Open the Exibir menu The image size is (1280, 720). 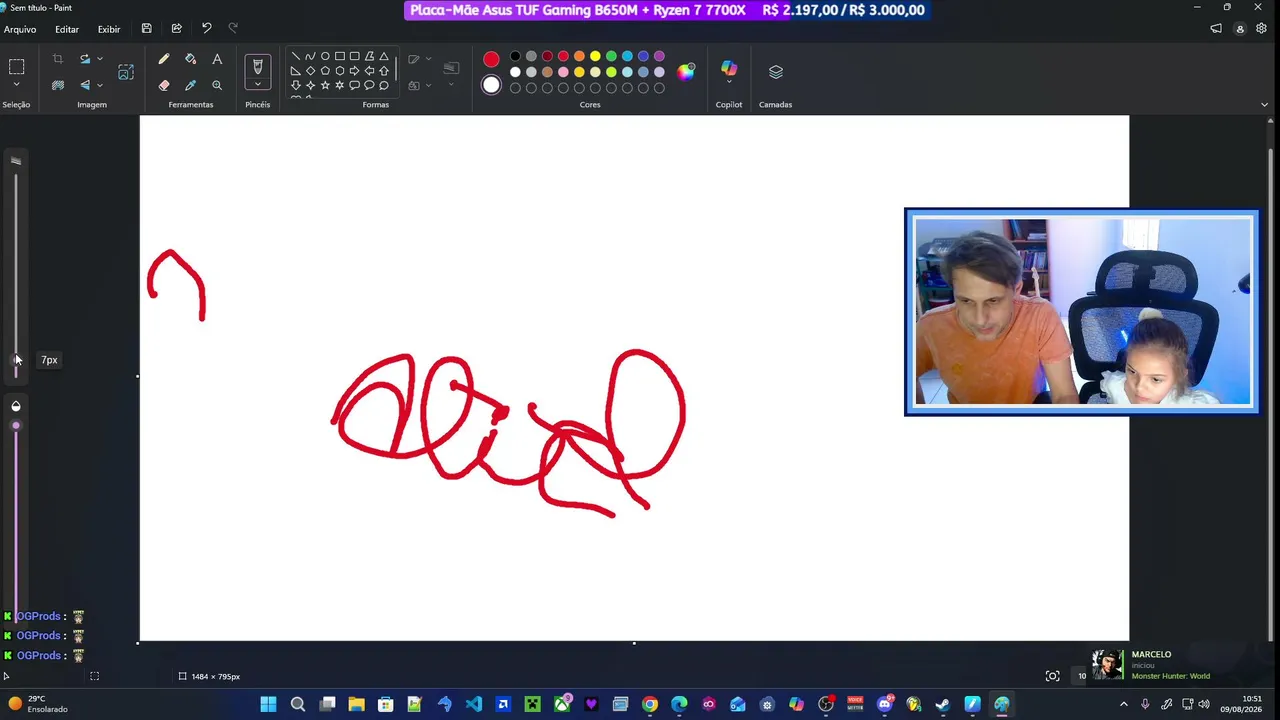(x=109, y=29)
